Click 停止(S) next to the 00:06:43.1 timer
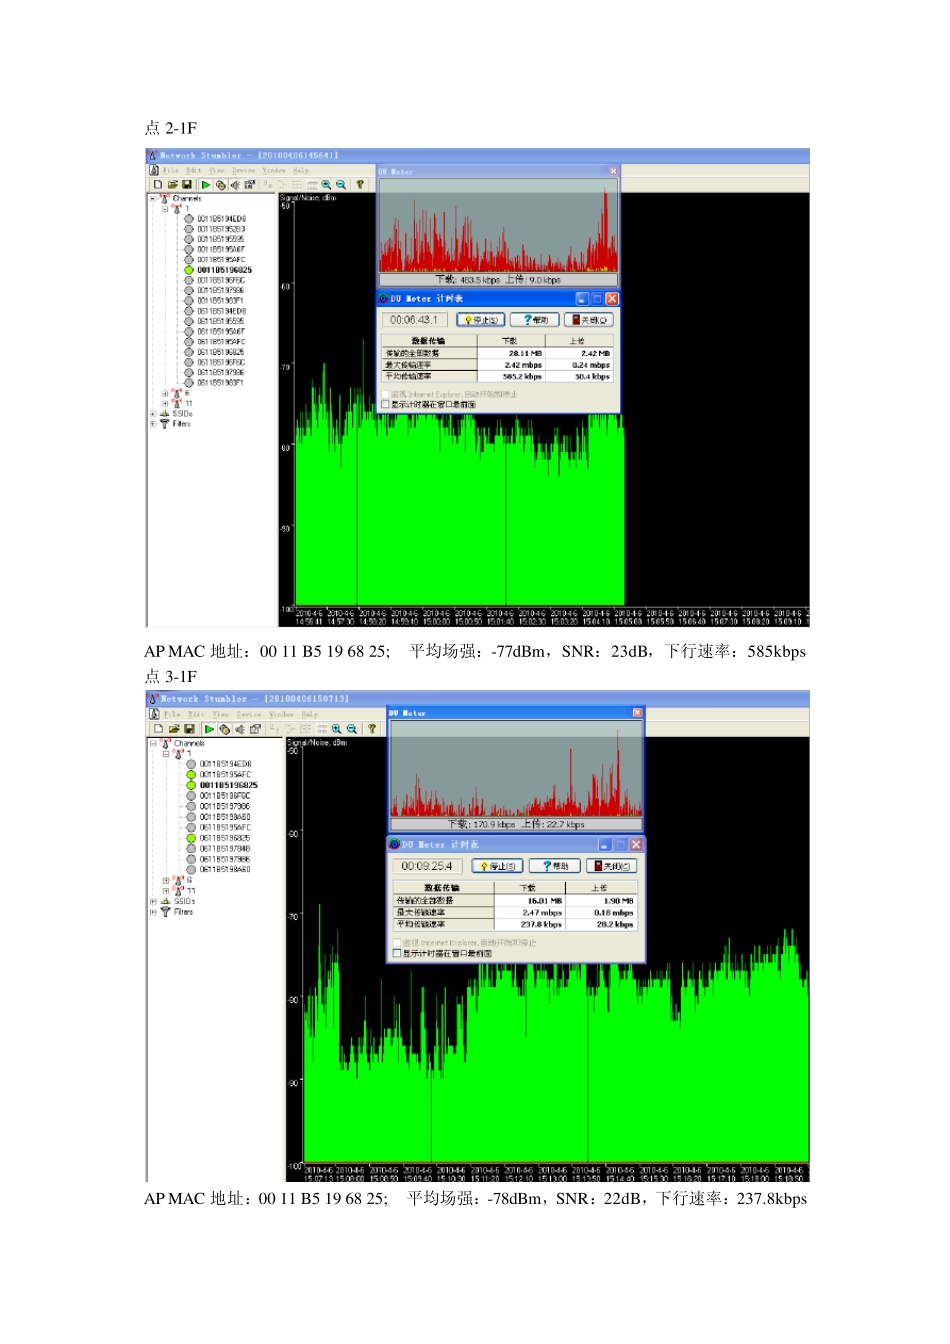Image resolution: width=950 pixels, height=1344 pixels. click(x=480, y=320)
